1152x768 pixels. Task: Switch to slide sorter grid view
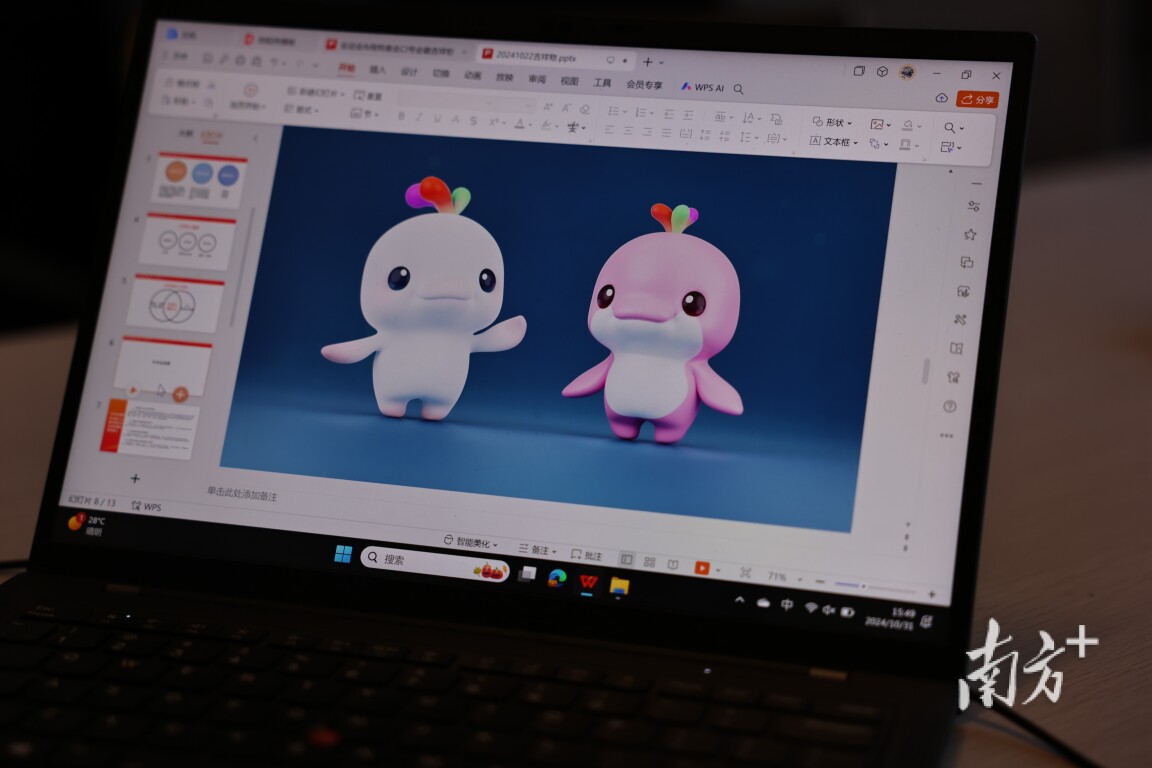[x=649, y=563]
